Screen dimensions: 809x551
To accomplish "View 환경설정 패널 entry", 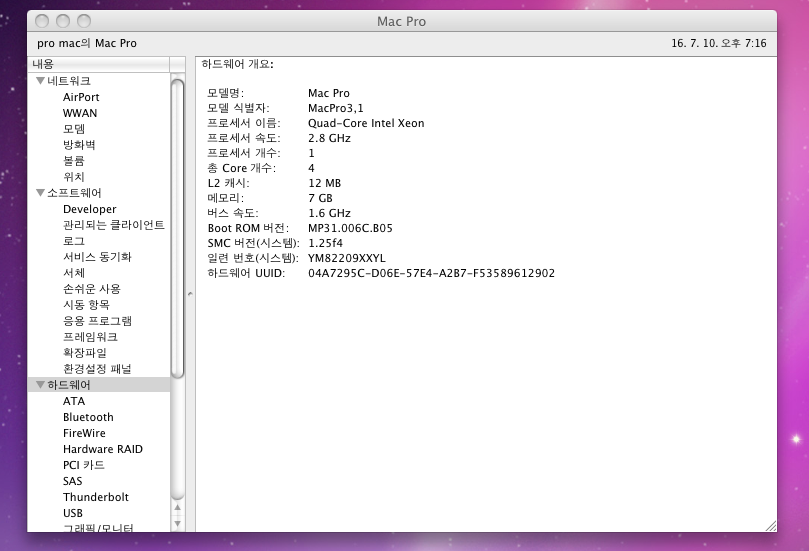I will [97, 369].
